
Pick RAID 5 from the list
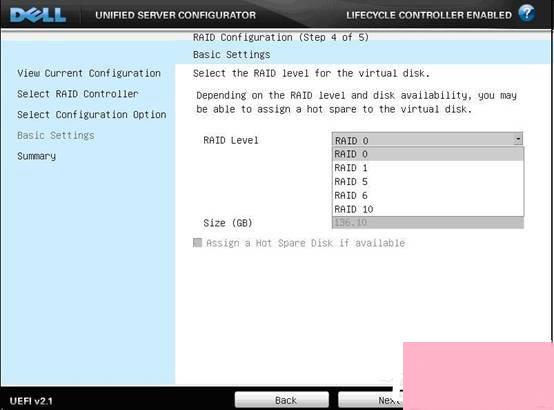[428, 182]
